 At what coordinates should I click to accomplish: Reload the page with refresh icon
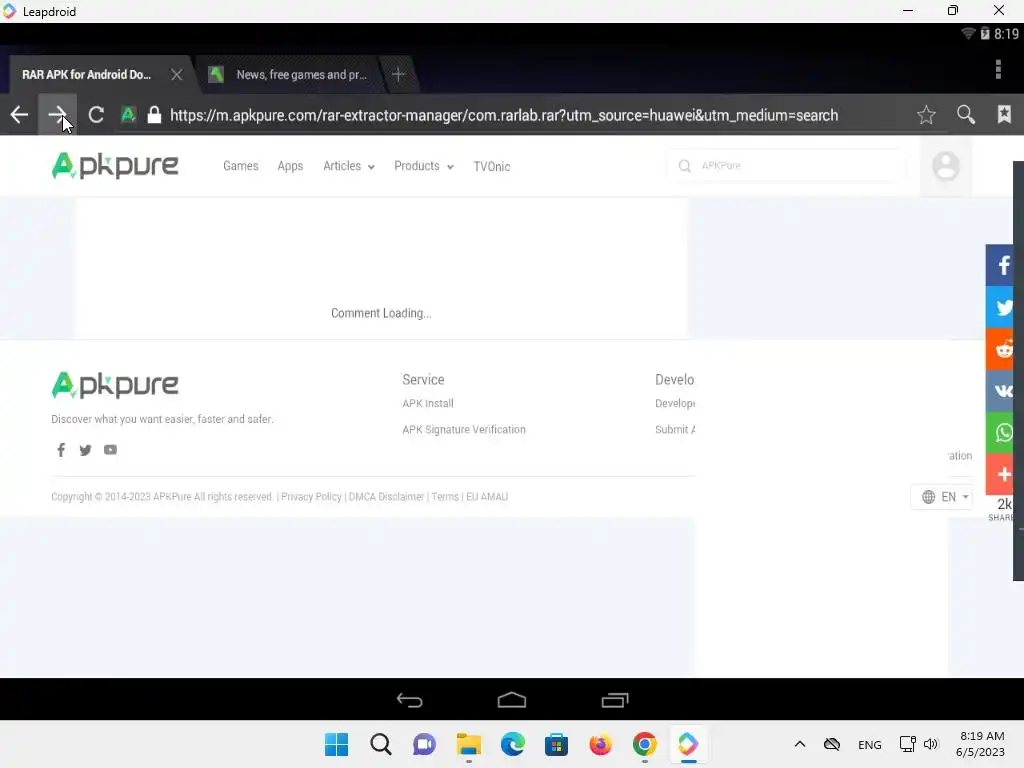pyautogui.click(x=96, y=115)
